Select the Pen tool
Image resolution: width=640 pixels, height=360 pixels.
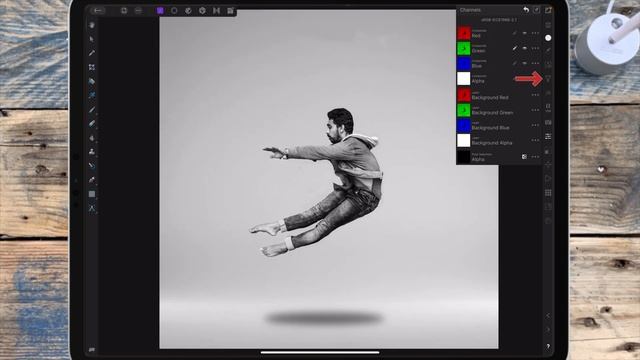92,180
